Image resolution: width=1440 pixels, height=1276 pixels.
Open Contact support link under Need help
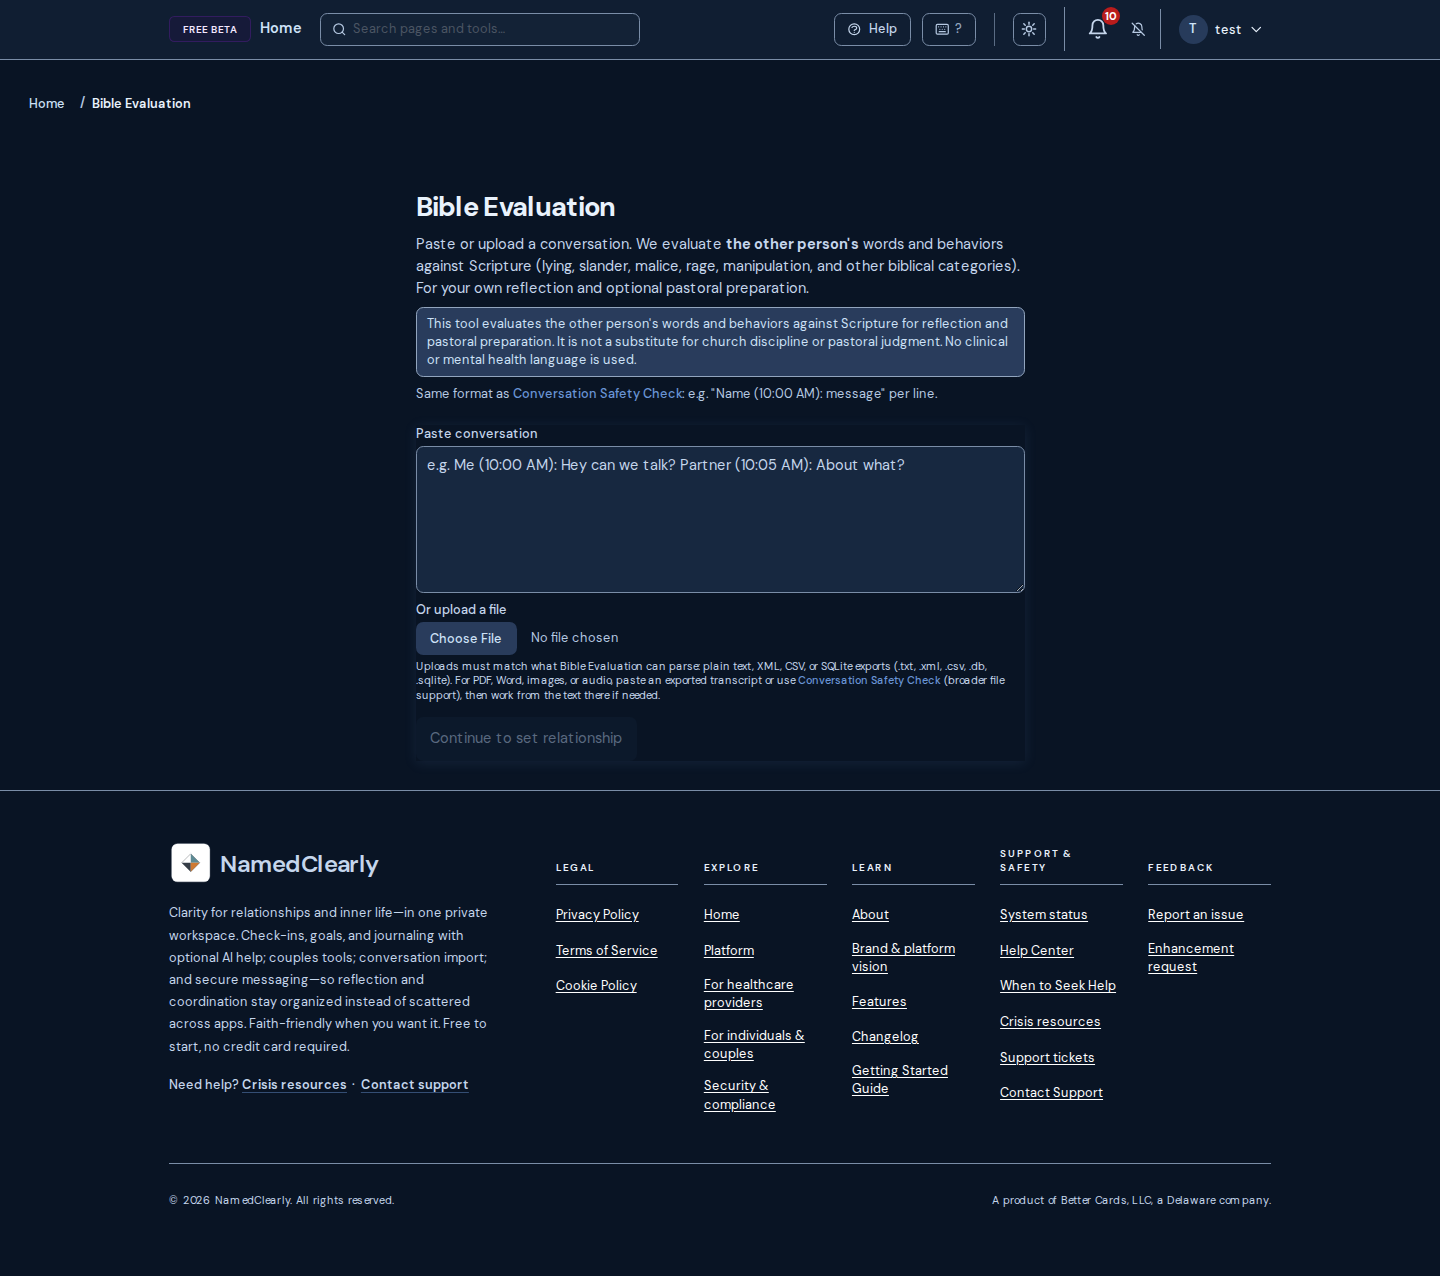(x=414, y=1084)
